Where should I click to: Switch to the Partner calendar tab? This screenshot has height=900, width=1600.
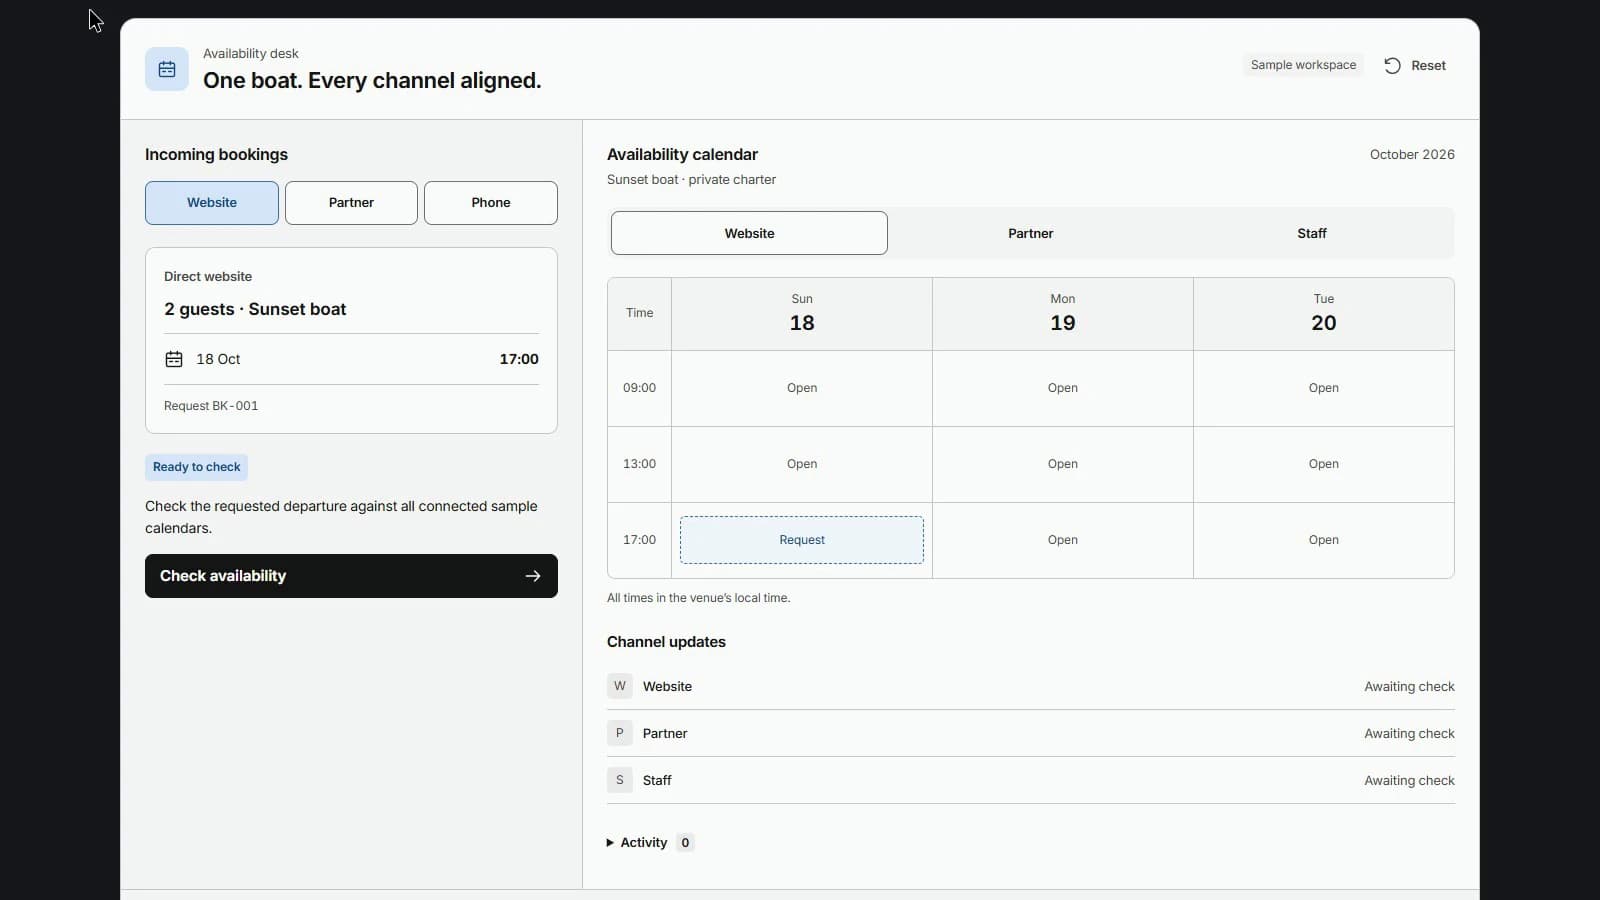pos(1030,233)
